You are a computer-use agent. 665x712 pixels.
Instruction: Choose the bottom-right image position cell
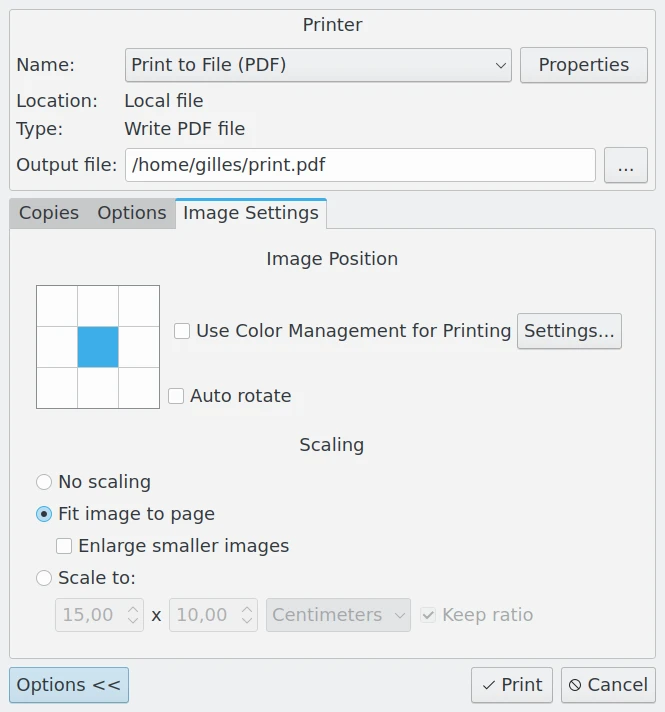click(x=139, y=388)
